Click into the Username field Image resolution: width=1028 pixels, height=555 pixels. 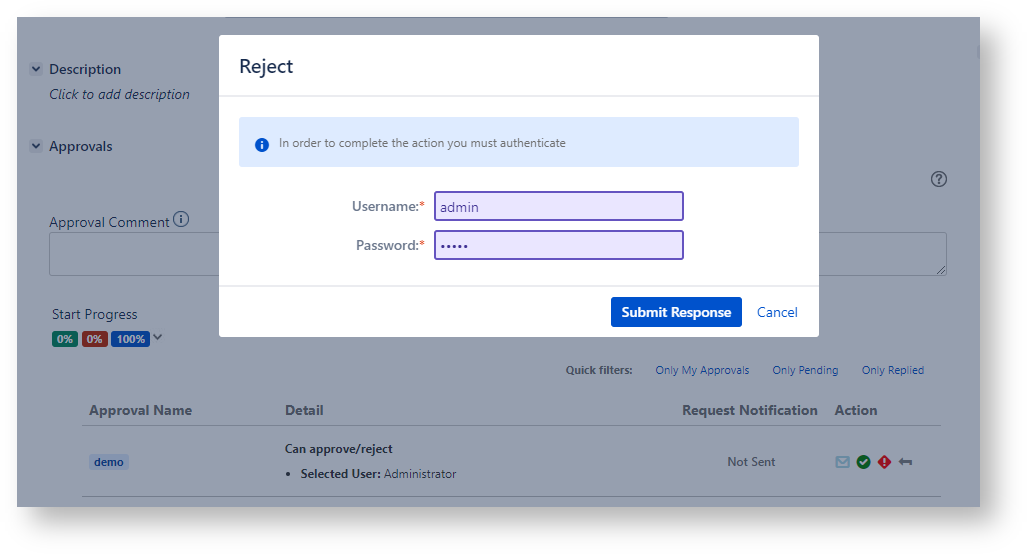[x=558, y=207]
